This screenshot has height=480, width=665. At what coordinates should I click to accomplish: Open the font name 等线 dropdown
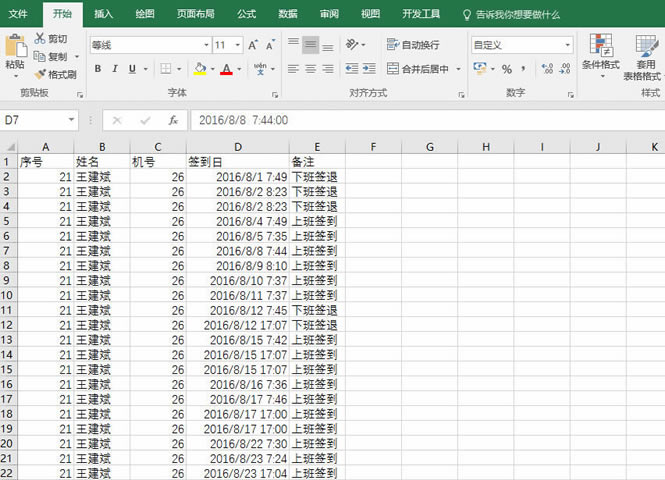[x=206, y=45]
